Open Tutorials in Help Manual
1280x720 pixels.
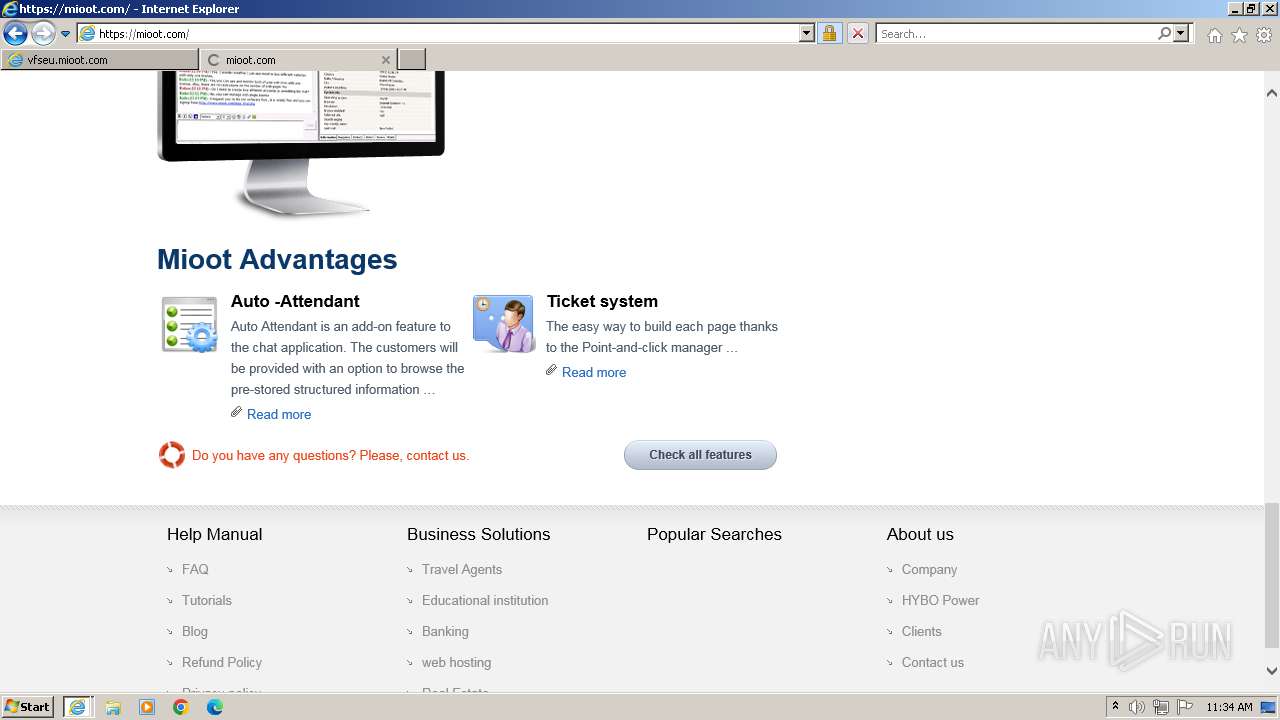(x=207, y=600)
